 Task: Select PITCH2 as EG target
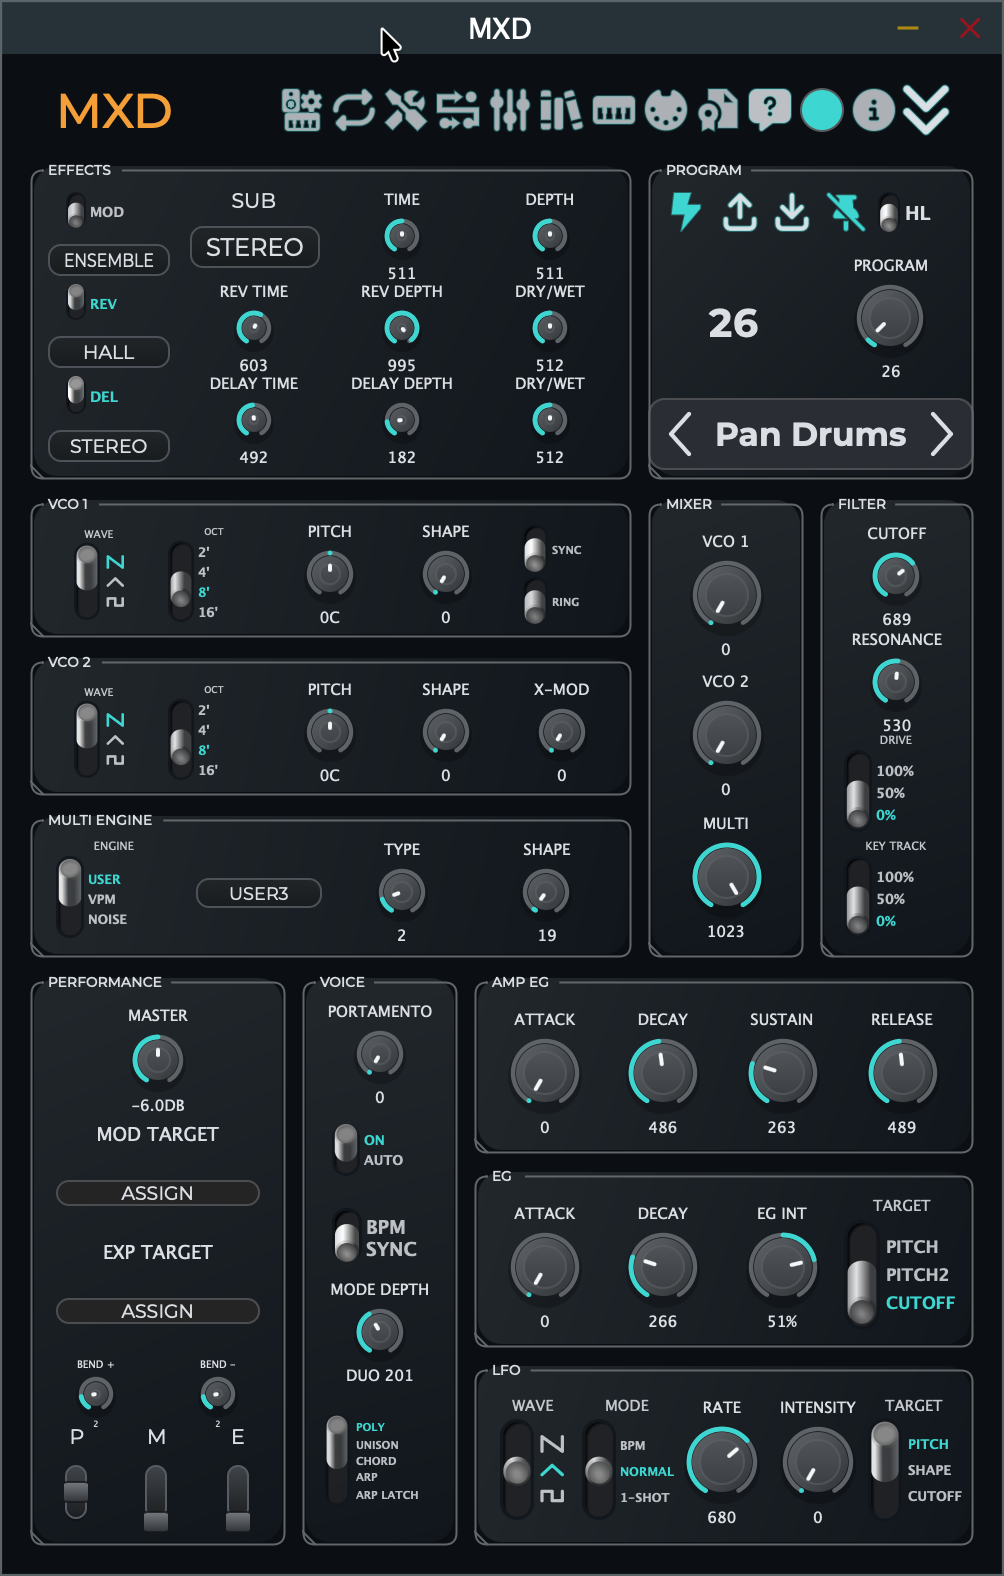point(917,1274)
